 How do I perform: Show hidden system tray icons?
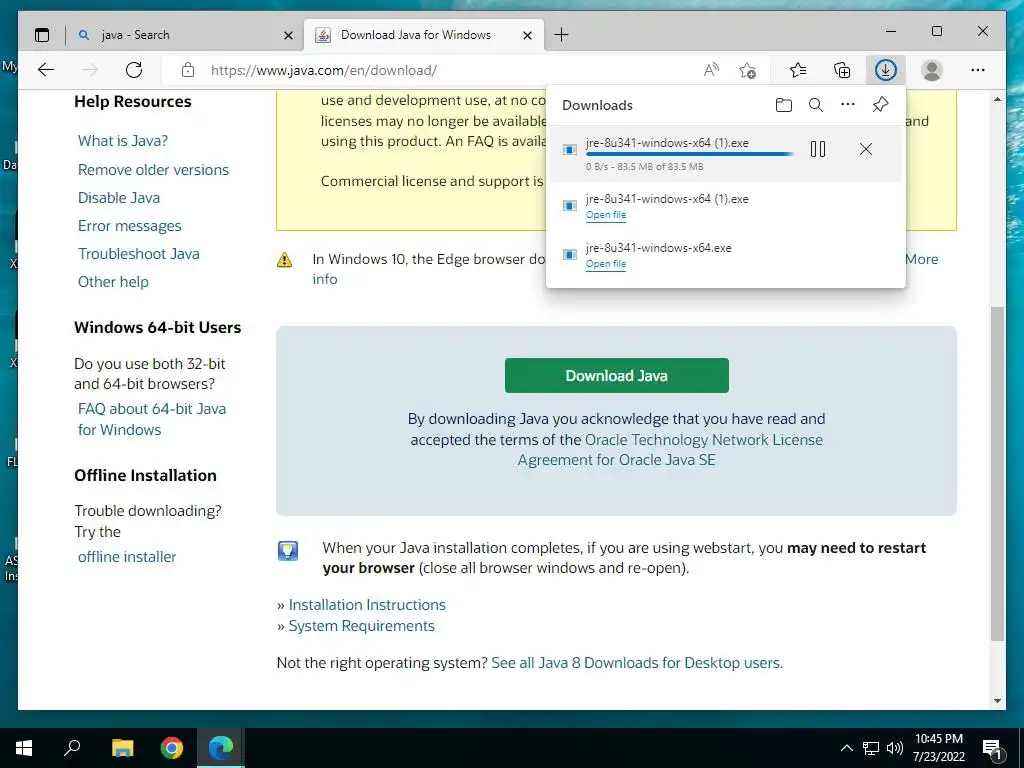click(x=846, y=748)
